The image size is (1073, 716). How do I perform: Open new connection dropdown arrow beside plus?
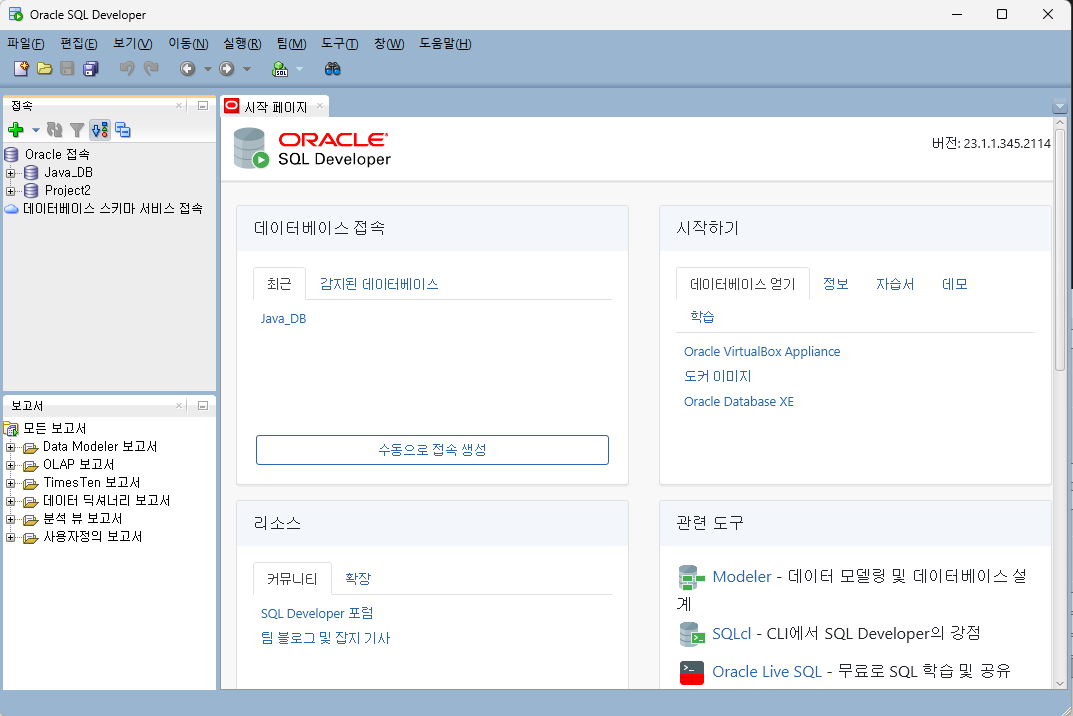point(36,129)
